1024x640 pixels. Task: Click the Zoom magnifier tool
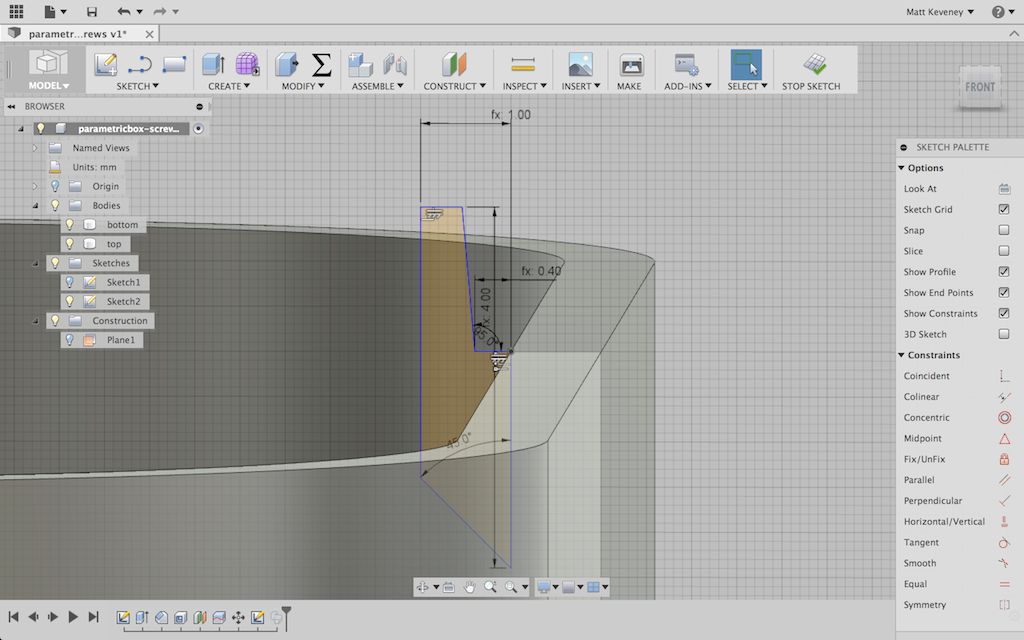click(x=490, y=587)
